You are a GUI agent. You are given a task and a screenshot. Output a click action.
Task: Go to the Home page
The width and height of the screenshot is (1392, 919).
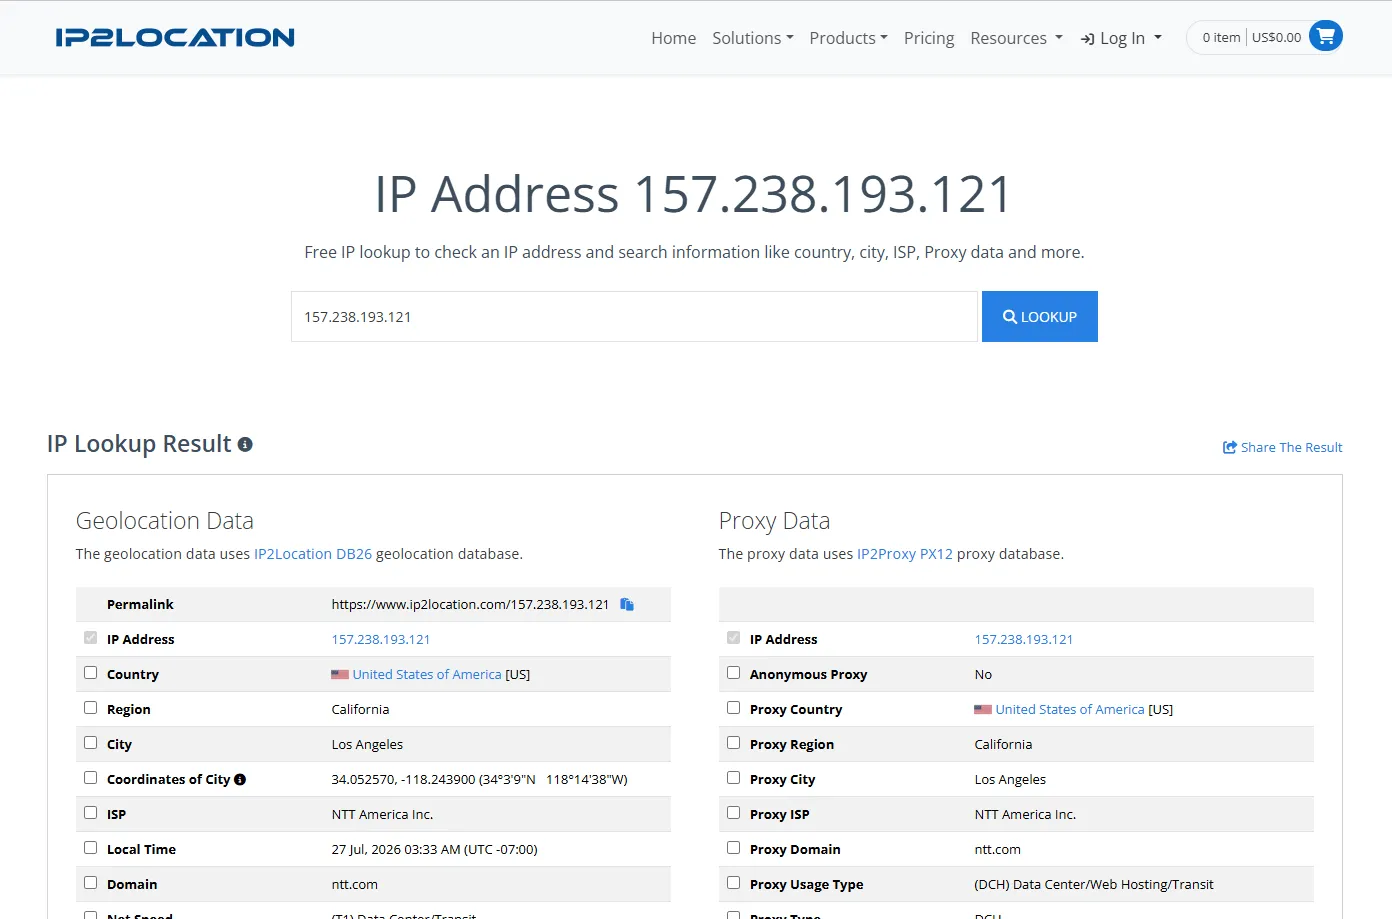pyautogui.click(x=673, y=38)
